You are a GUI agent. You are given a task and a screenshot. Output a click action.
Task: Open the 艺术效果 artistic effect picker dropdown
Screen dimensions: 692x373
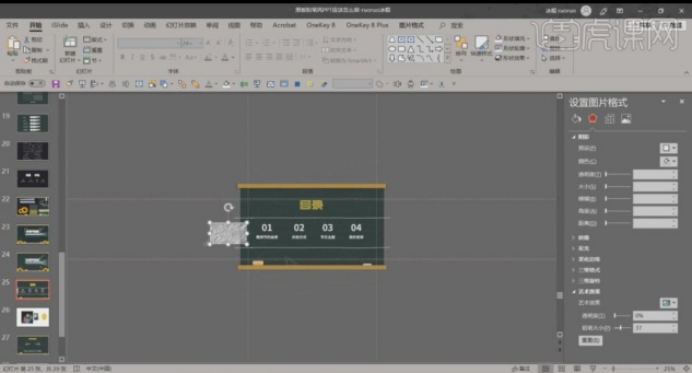pos(668,302)
